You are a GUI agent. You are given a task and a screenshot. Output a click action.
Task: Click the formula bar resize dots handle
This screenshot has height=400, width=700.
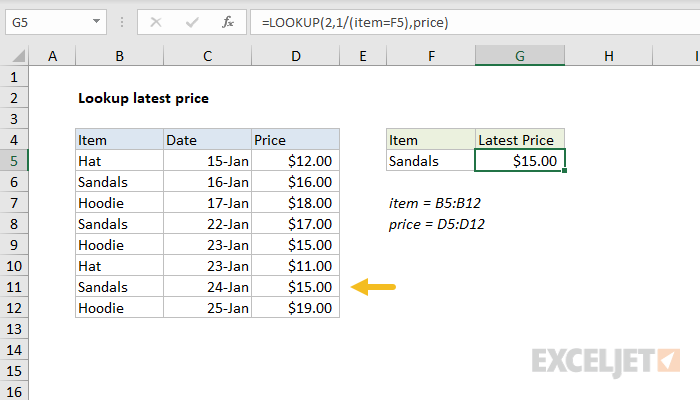(122, 22)
